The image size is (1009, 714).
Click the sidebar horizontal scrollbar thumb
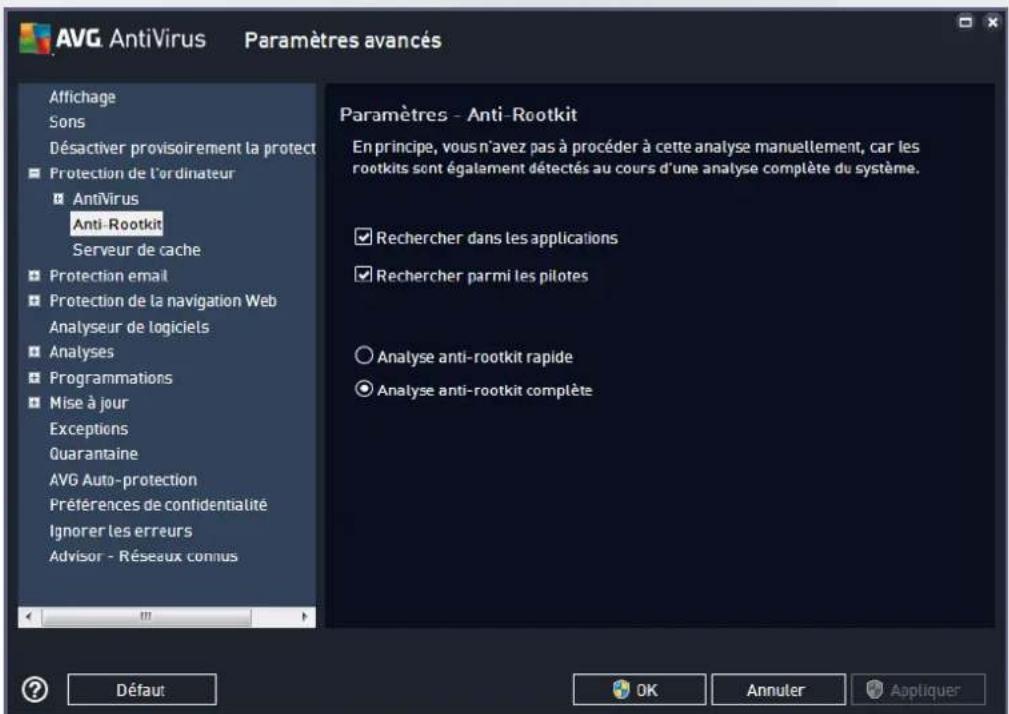coord(146,617)
